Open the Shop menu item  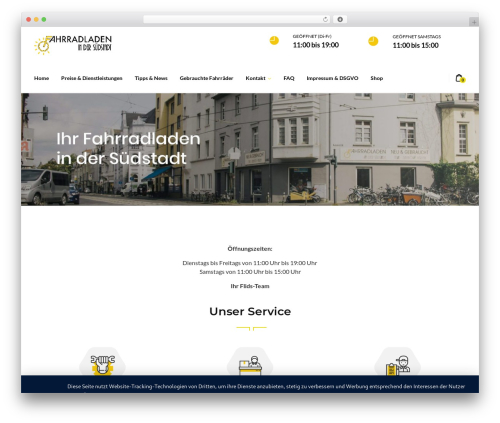pos(377,78)
